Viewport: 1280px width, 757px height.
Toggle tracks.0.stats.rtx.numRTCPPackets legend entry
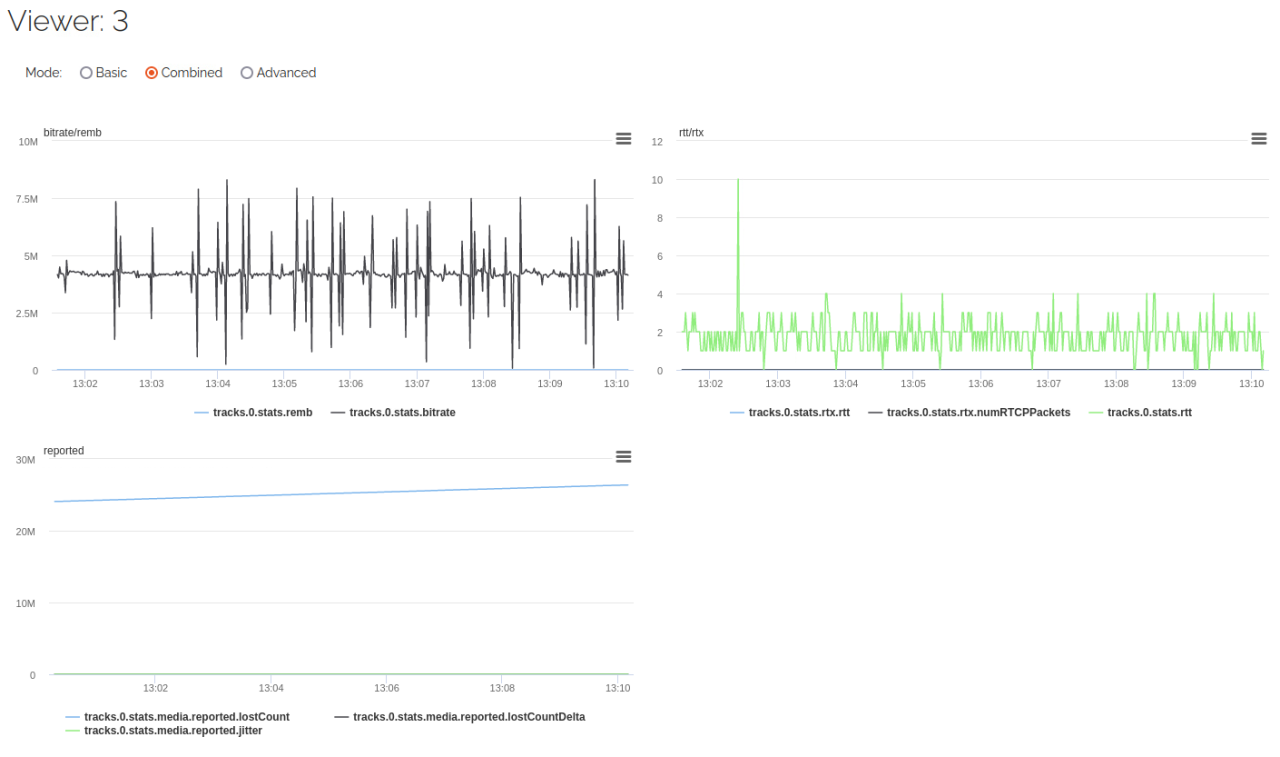[x=969, y=412]
